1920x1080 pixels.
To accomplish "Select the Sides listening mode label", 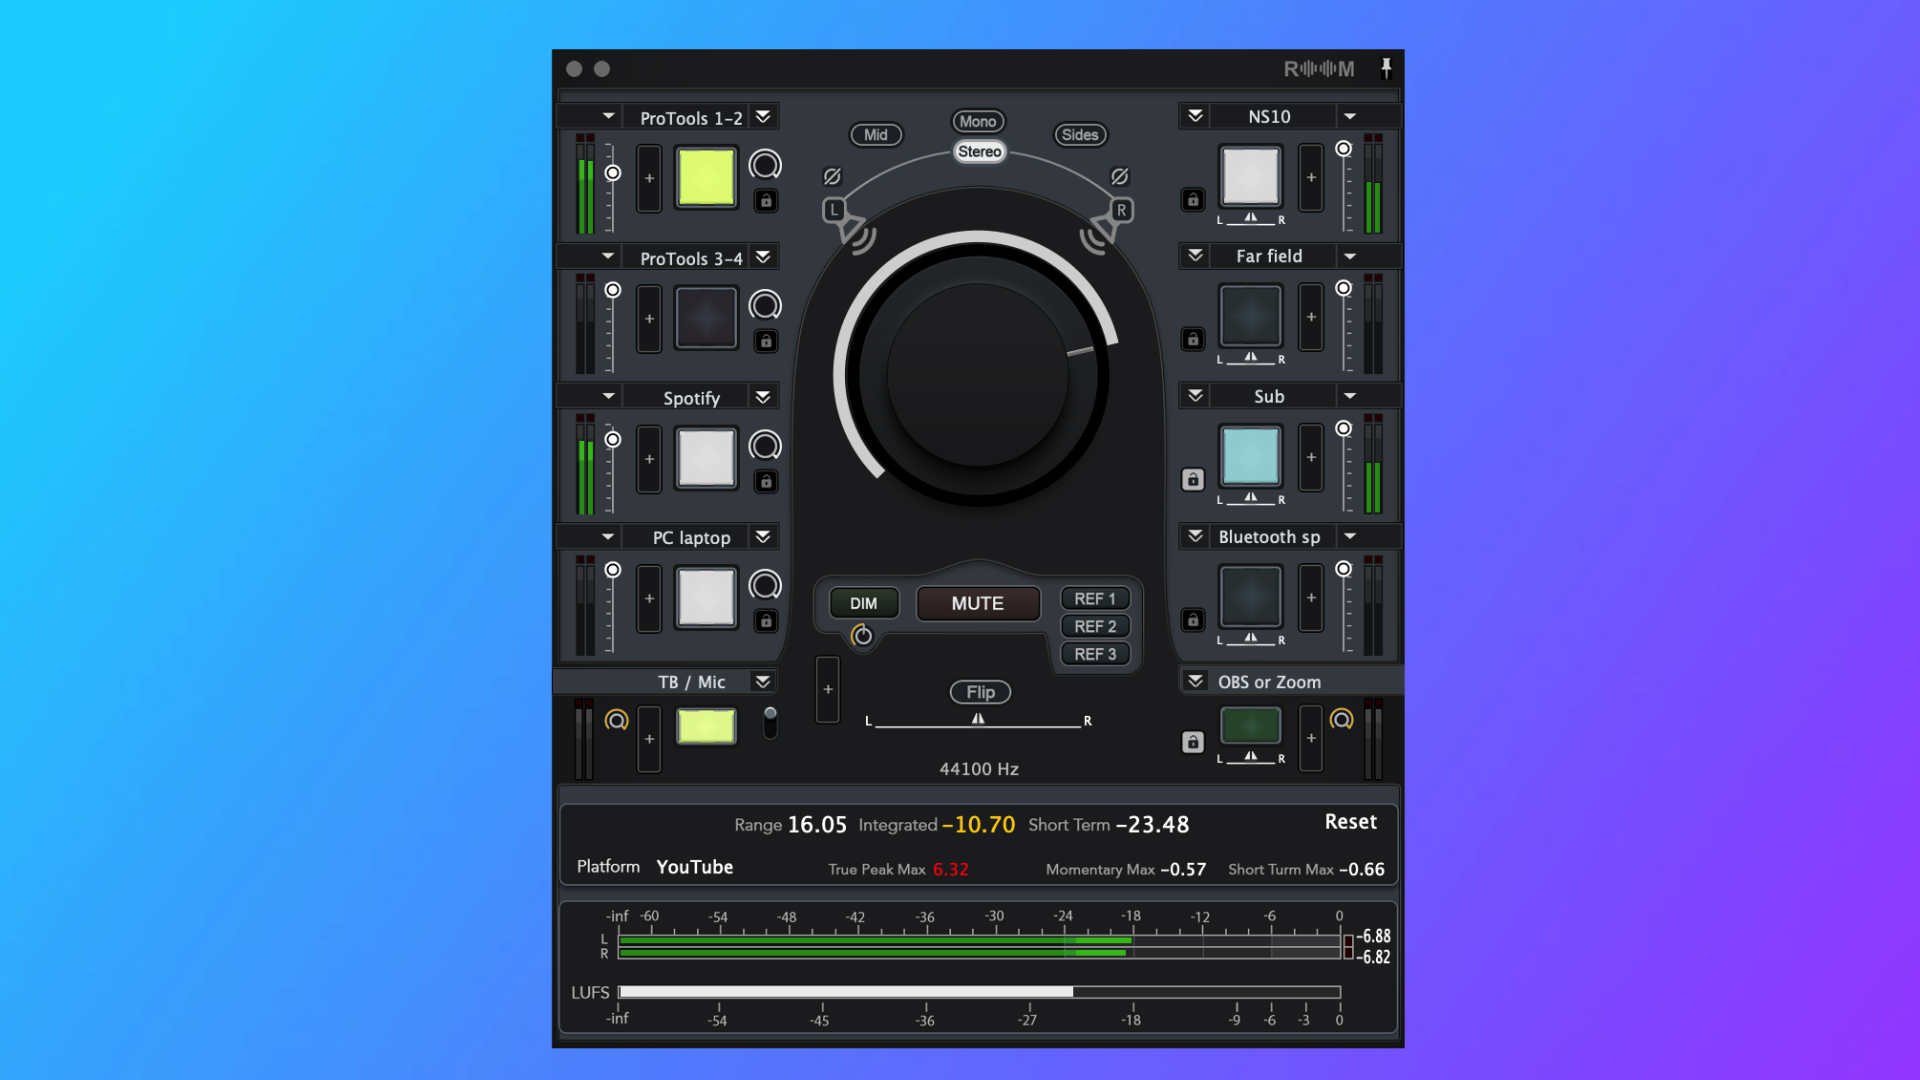I will coord(1080,135).
